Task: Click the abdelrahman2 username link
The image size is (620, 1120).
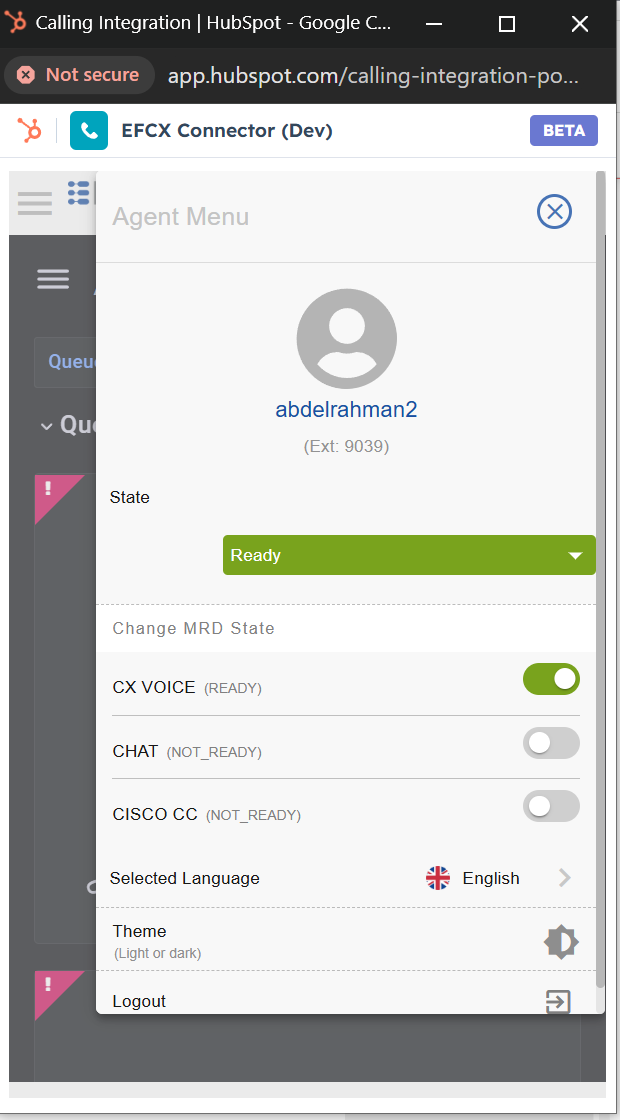Action: 346,410
